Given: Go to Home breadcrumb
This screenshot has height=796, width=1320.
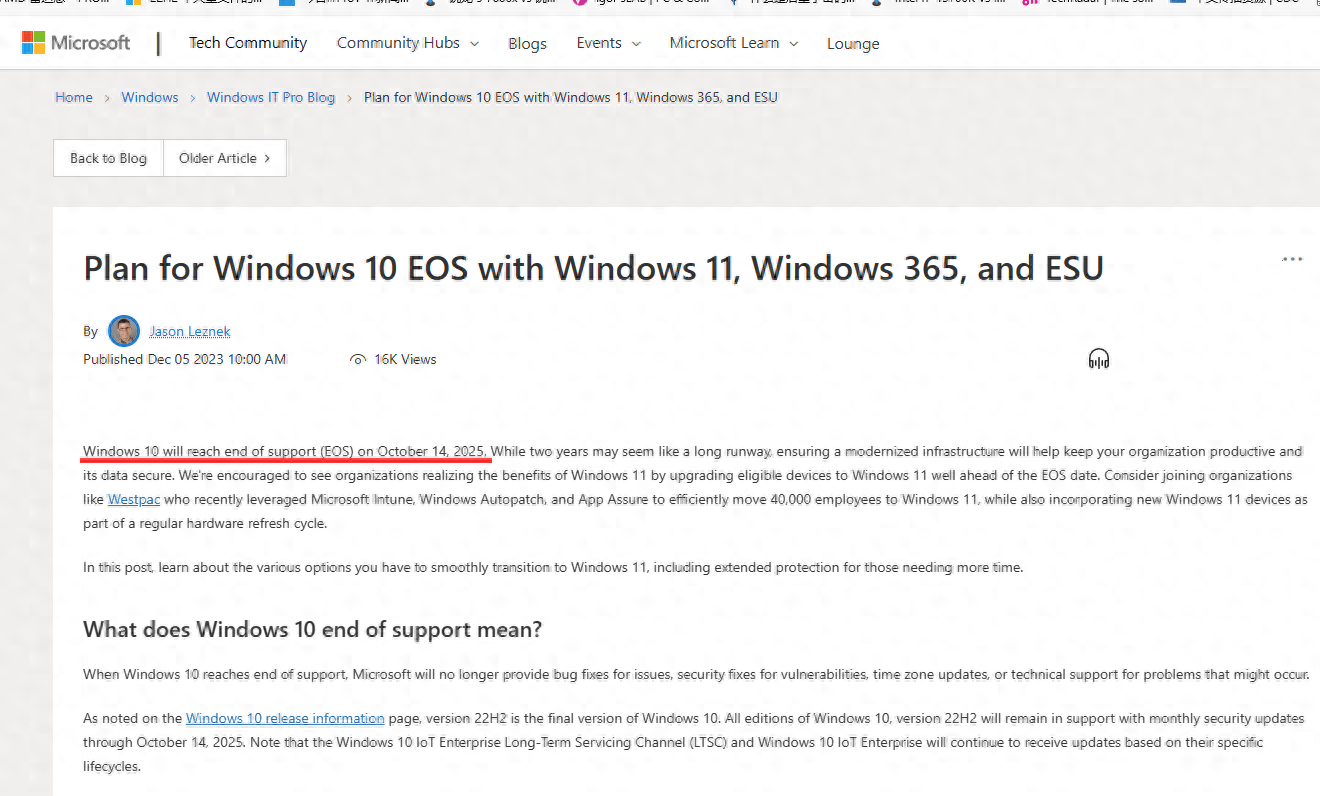Looking at the screenshot, I should point(74,97).
